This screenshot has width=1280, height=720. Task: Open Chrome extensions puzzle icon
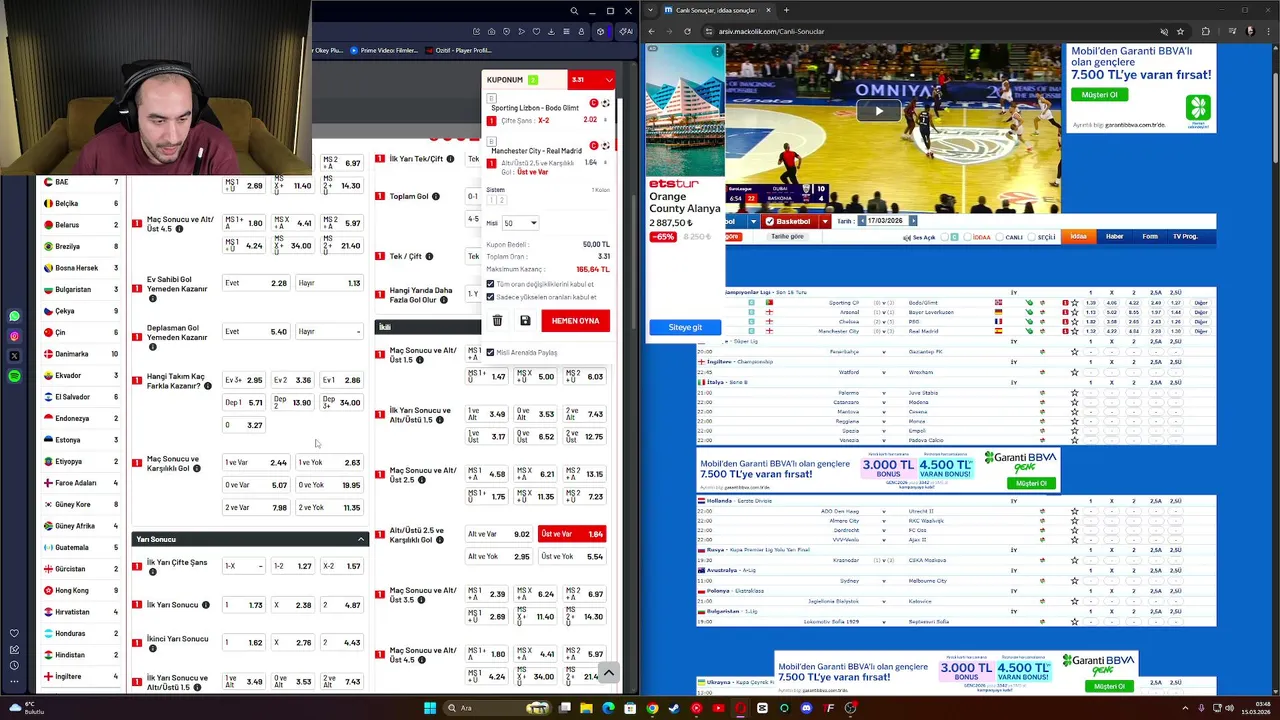(x=1205, y=31)
